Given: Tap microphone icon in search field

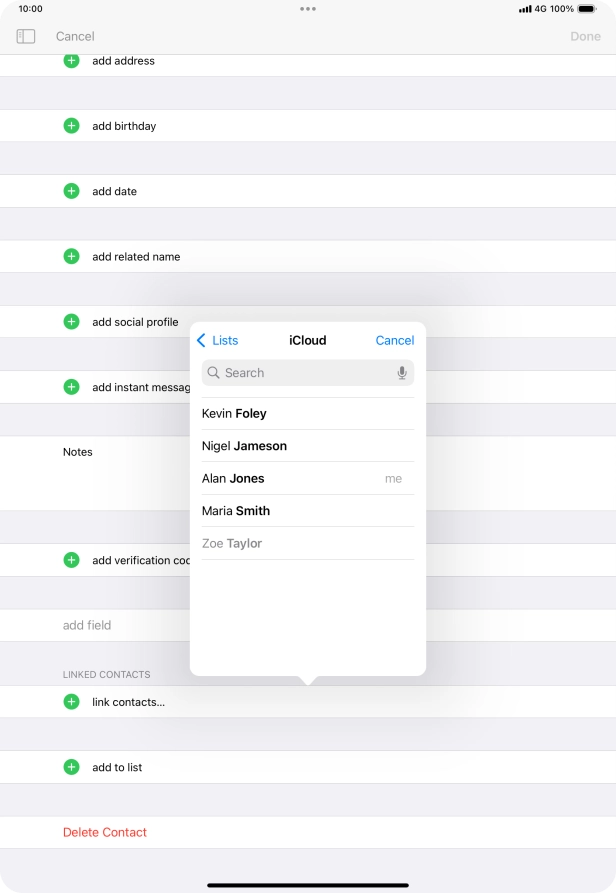Looking at the screenshot, I should (401, 373).
